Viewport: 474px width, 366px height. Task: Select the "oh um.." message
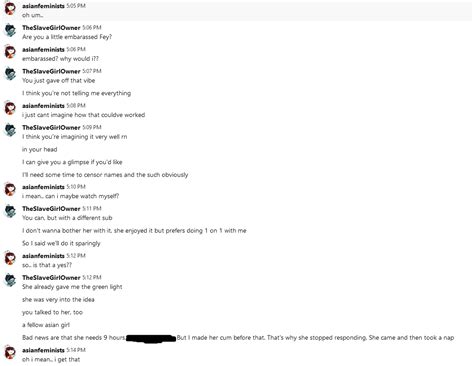pos(33,15)
